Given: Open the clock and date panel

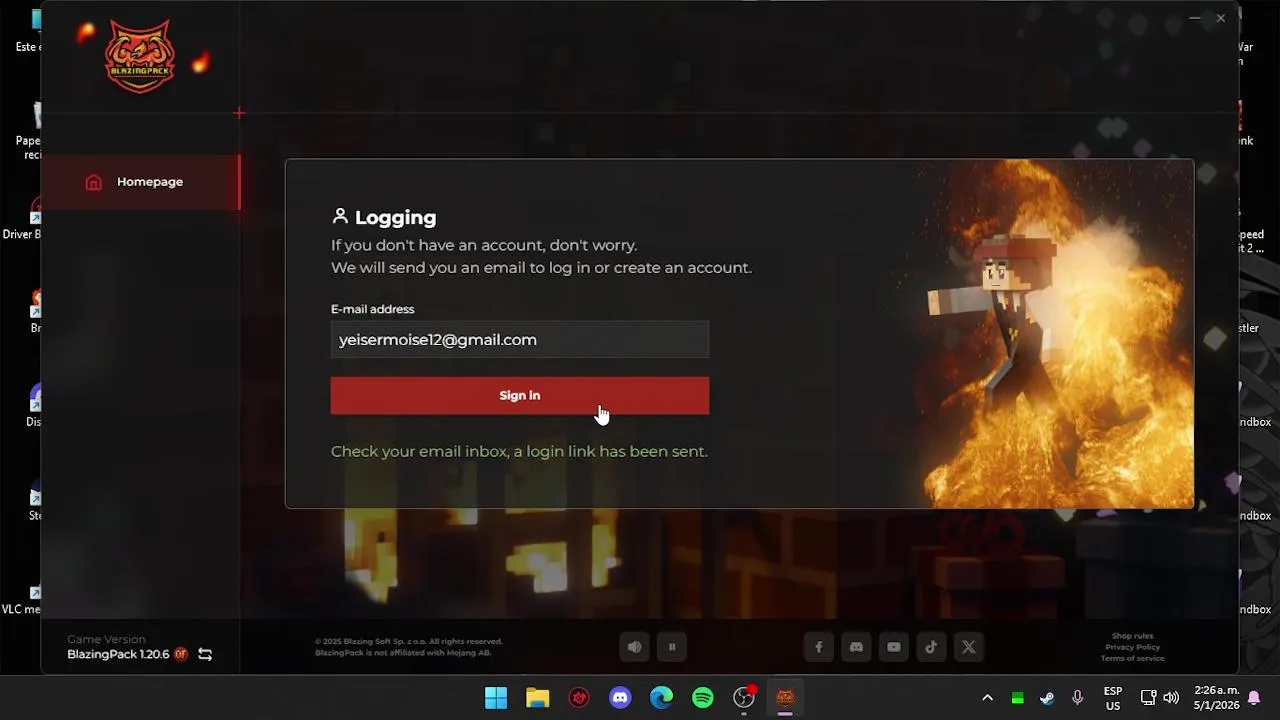Looking at the screenshot, I should tap(1217, 698).
